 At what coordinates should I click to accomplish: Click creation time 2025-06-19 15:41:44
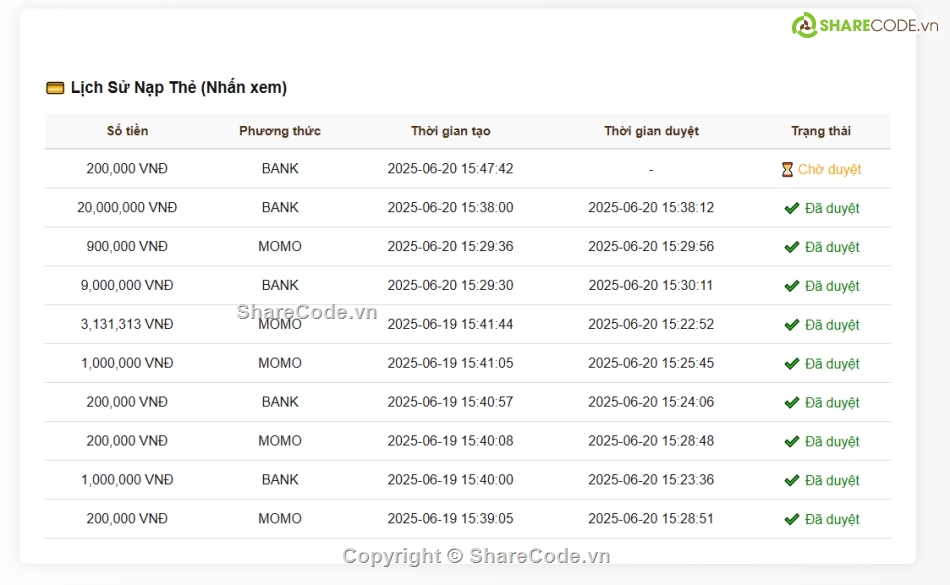click(x=450, y=325)
